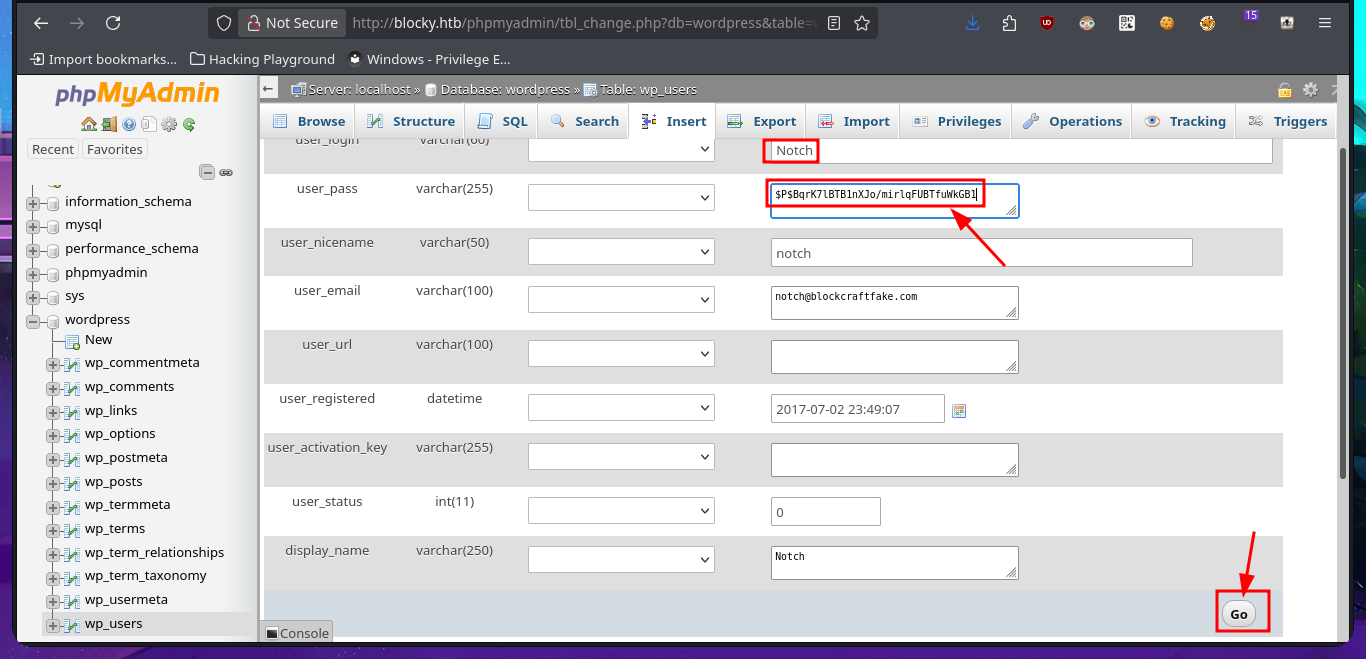Click the phpMyAdmin Home icon
The height and width of the screenshot is (659, 1366).
coord(89,125)
